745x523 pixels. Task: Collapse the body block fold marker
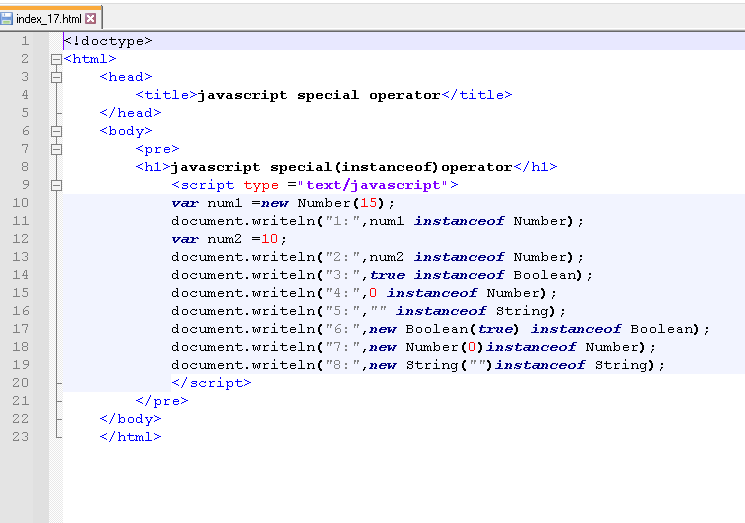tap(56, 131)
